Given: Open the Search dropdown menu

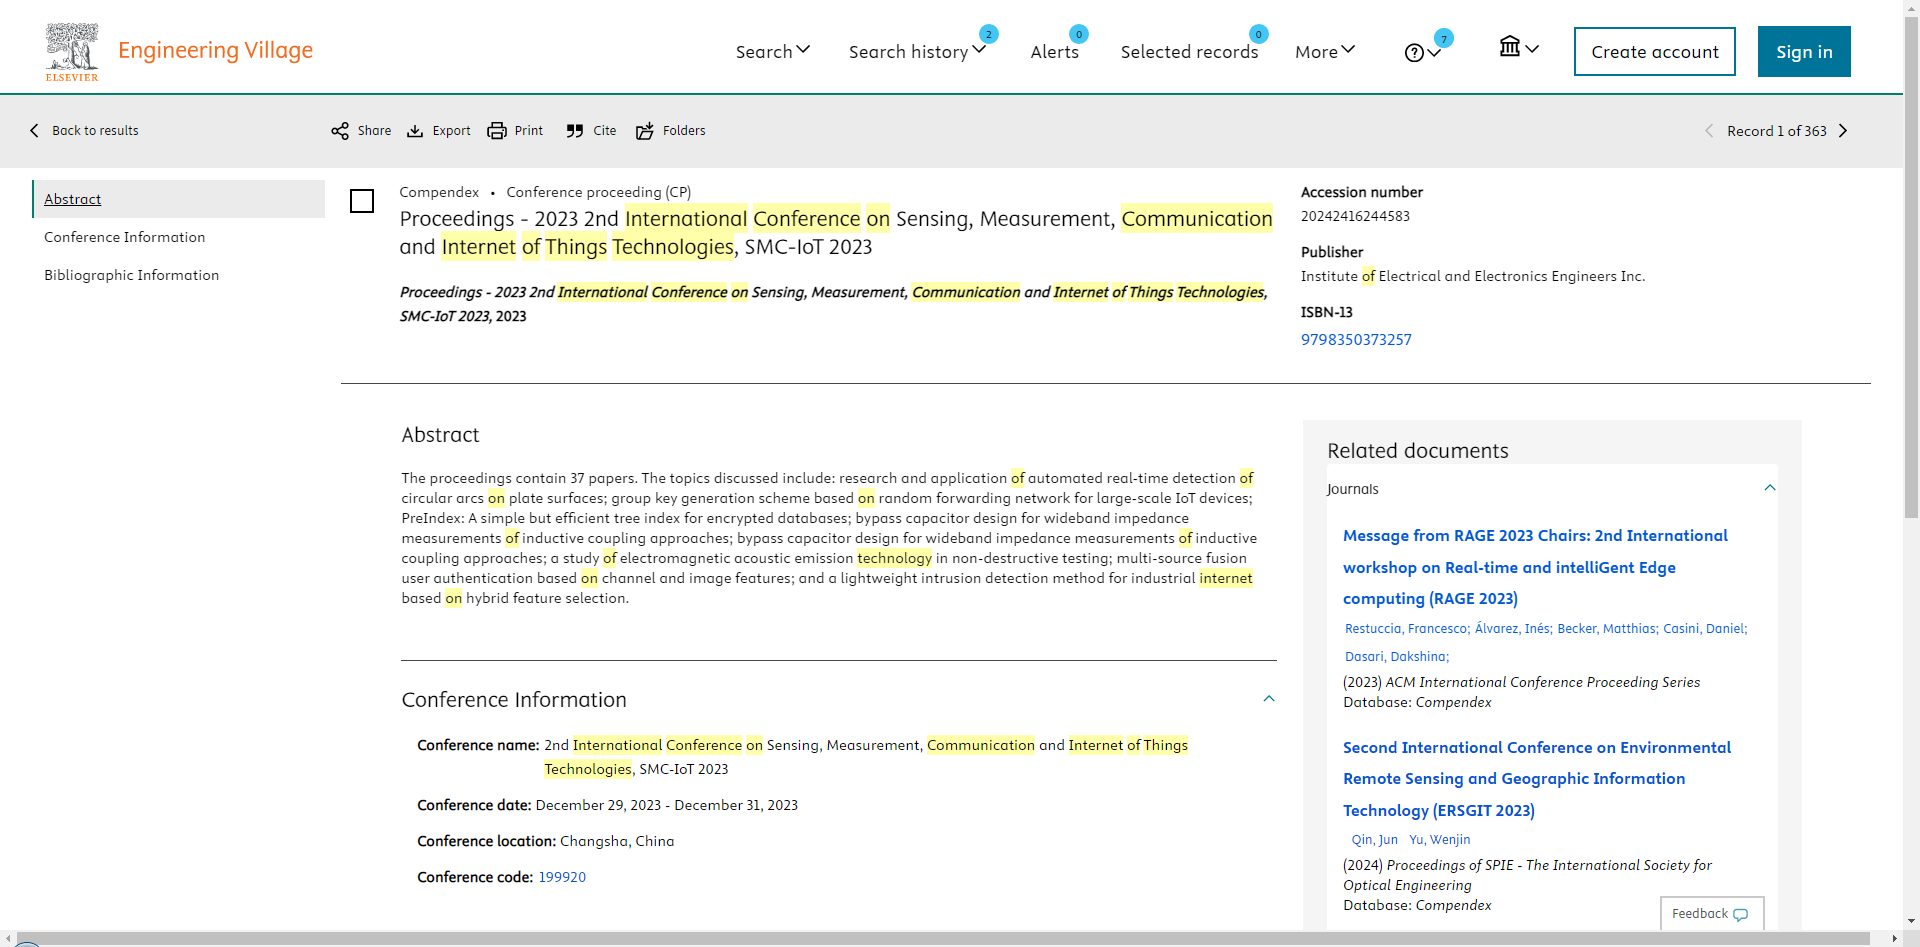Looking at the screenshot, I should coord(773,51).
